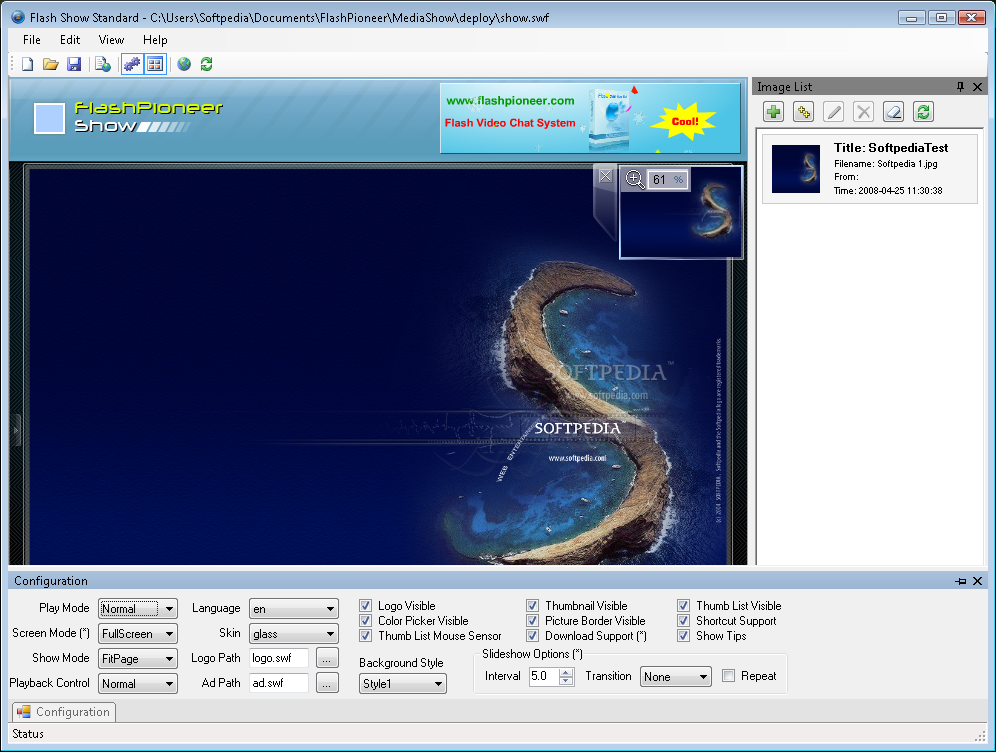Click the Interval value field
This screenshot has height=752, width=996.
click(544, 676)
